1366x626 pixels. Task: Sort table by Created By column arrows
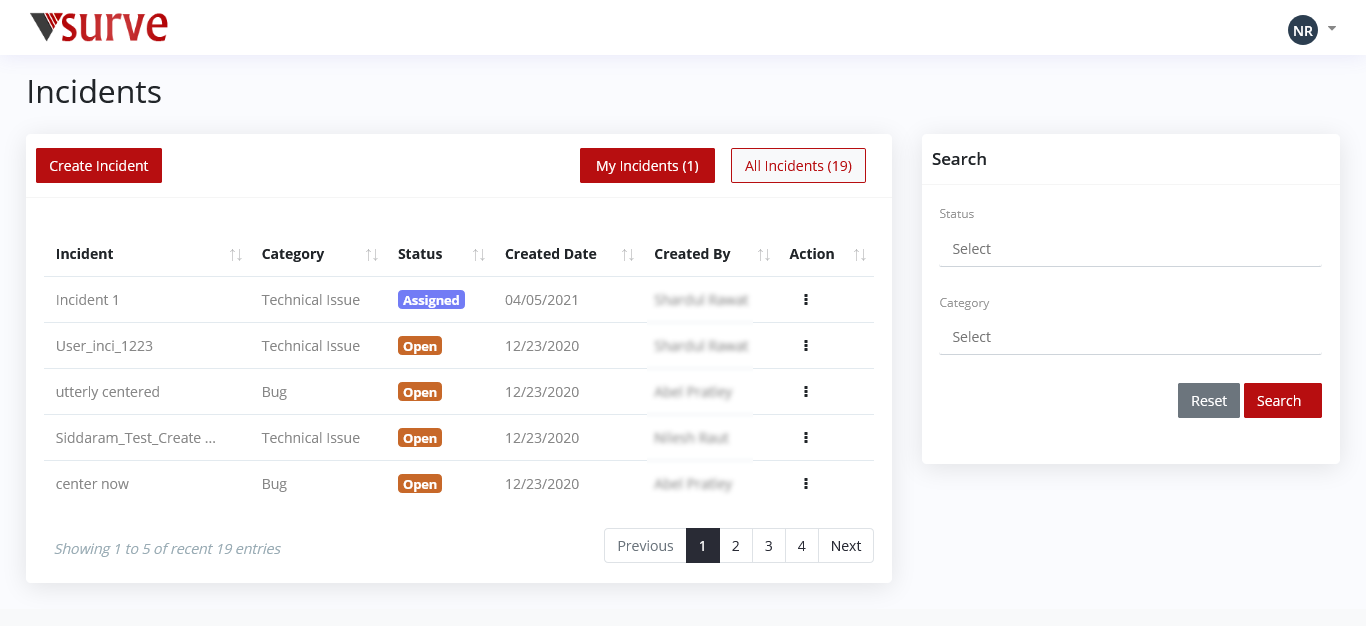tap(764, 255)
